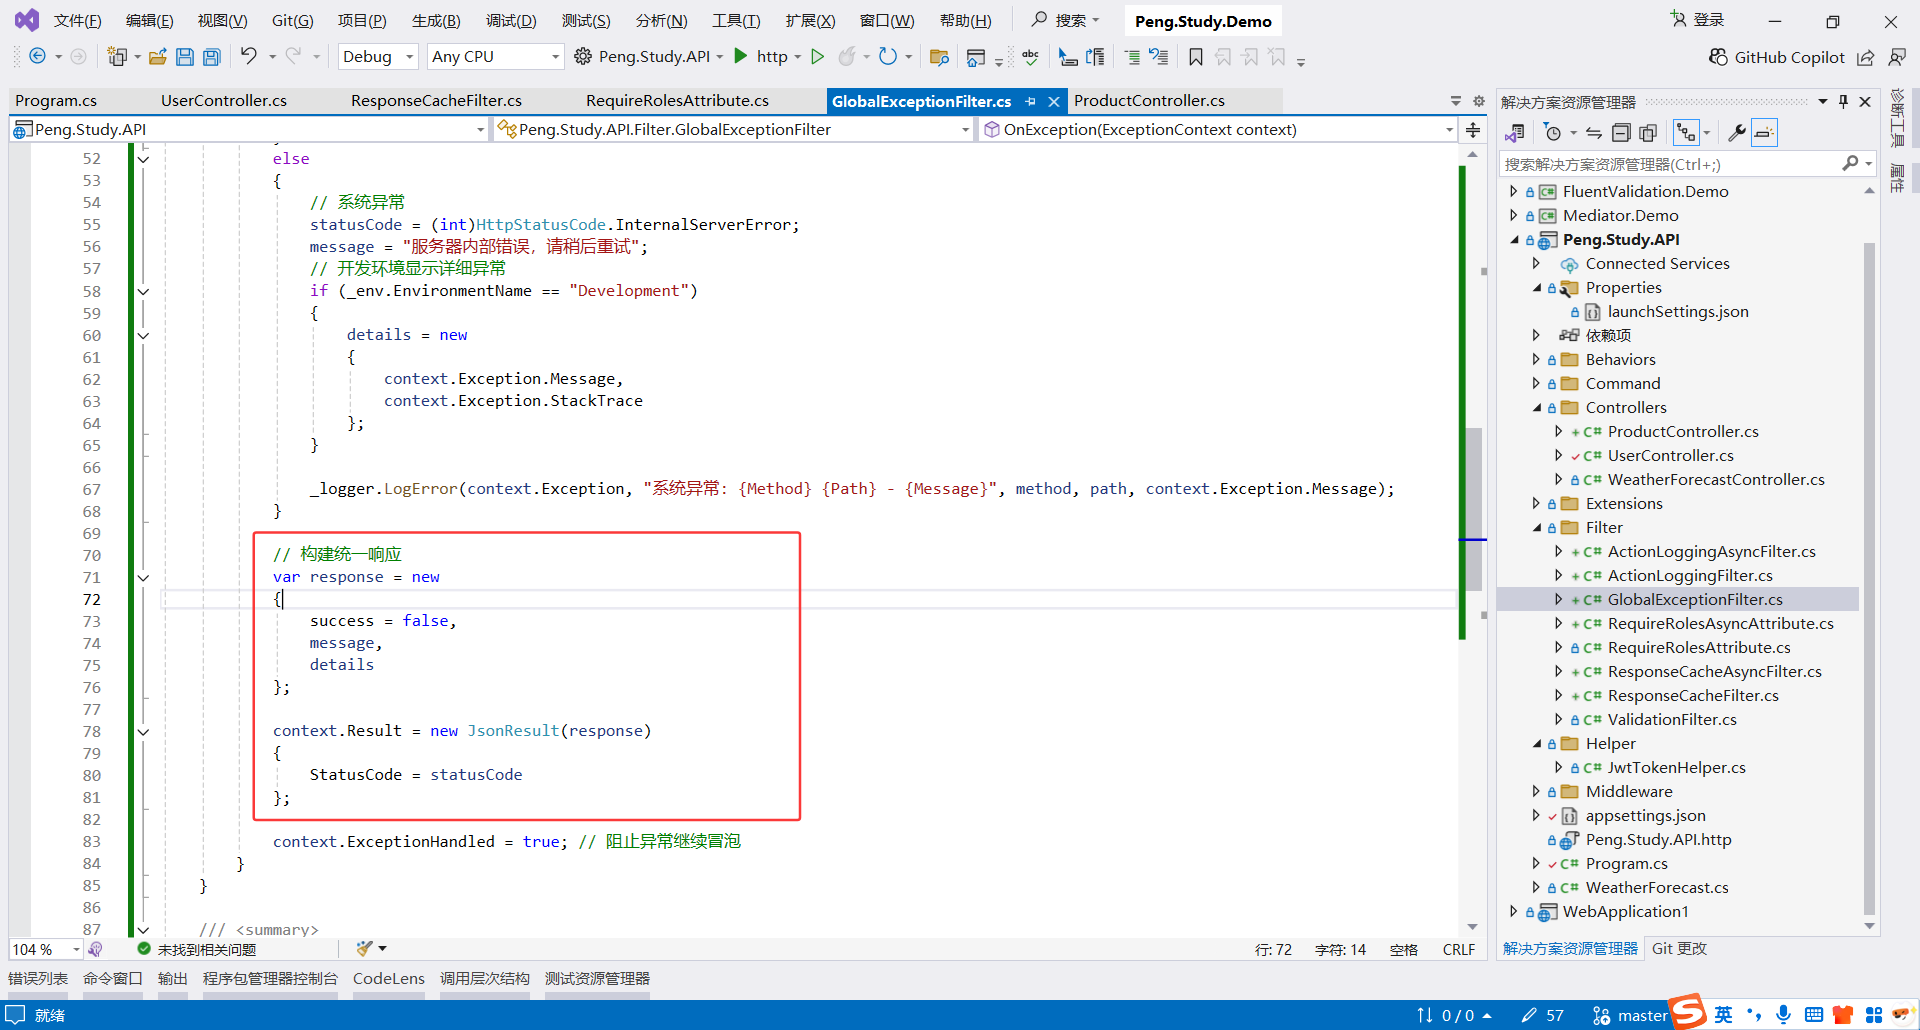1920x1030 pixels.
Task: Open the Any CPU platform dropdown
Action: [x=495, y=57]
